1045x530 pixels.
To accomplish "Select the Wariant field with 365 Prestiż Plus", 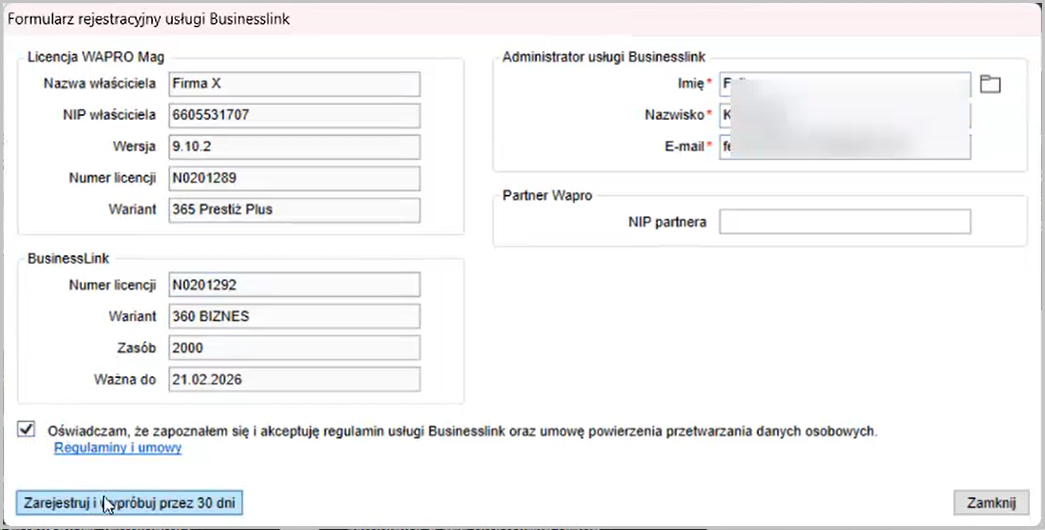I will pyautogui.click(x=294, y=210).
